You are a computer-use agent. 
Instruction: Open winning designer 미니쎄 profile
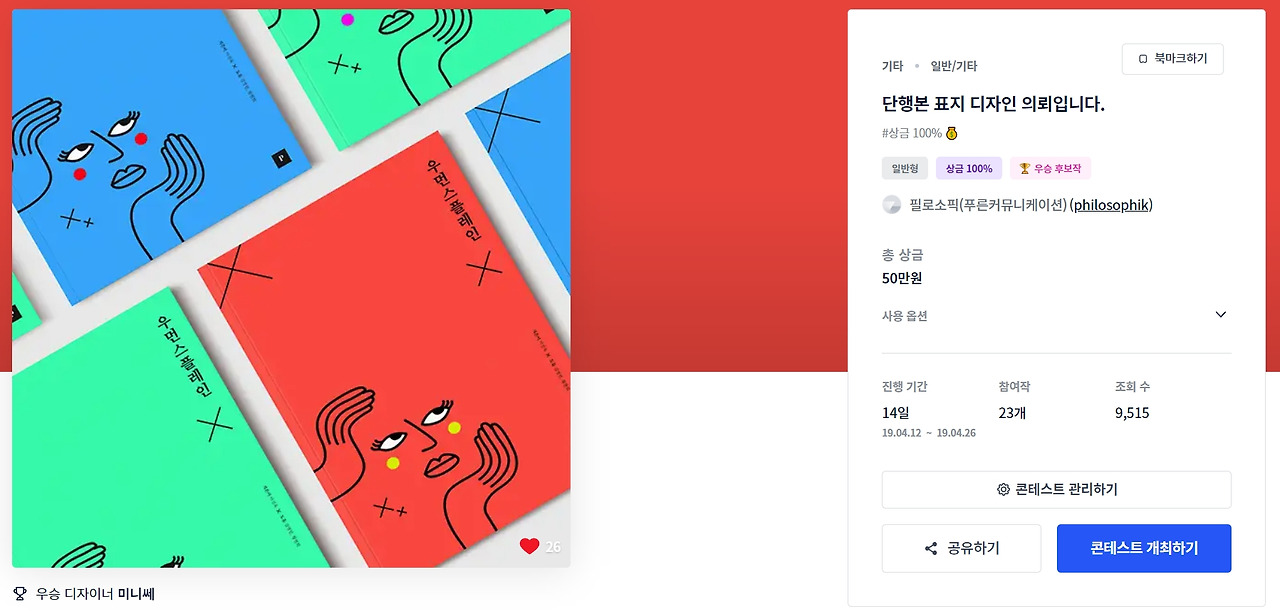click(x=136, y=593)
